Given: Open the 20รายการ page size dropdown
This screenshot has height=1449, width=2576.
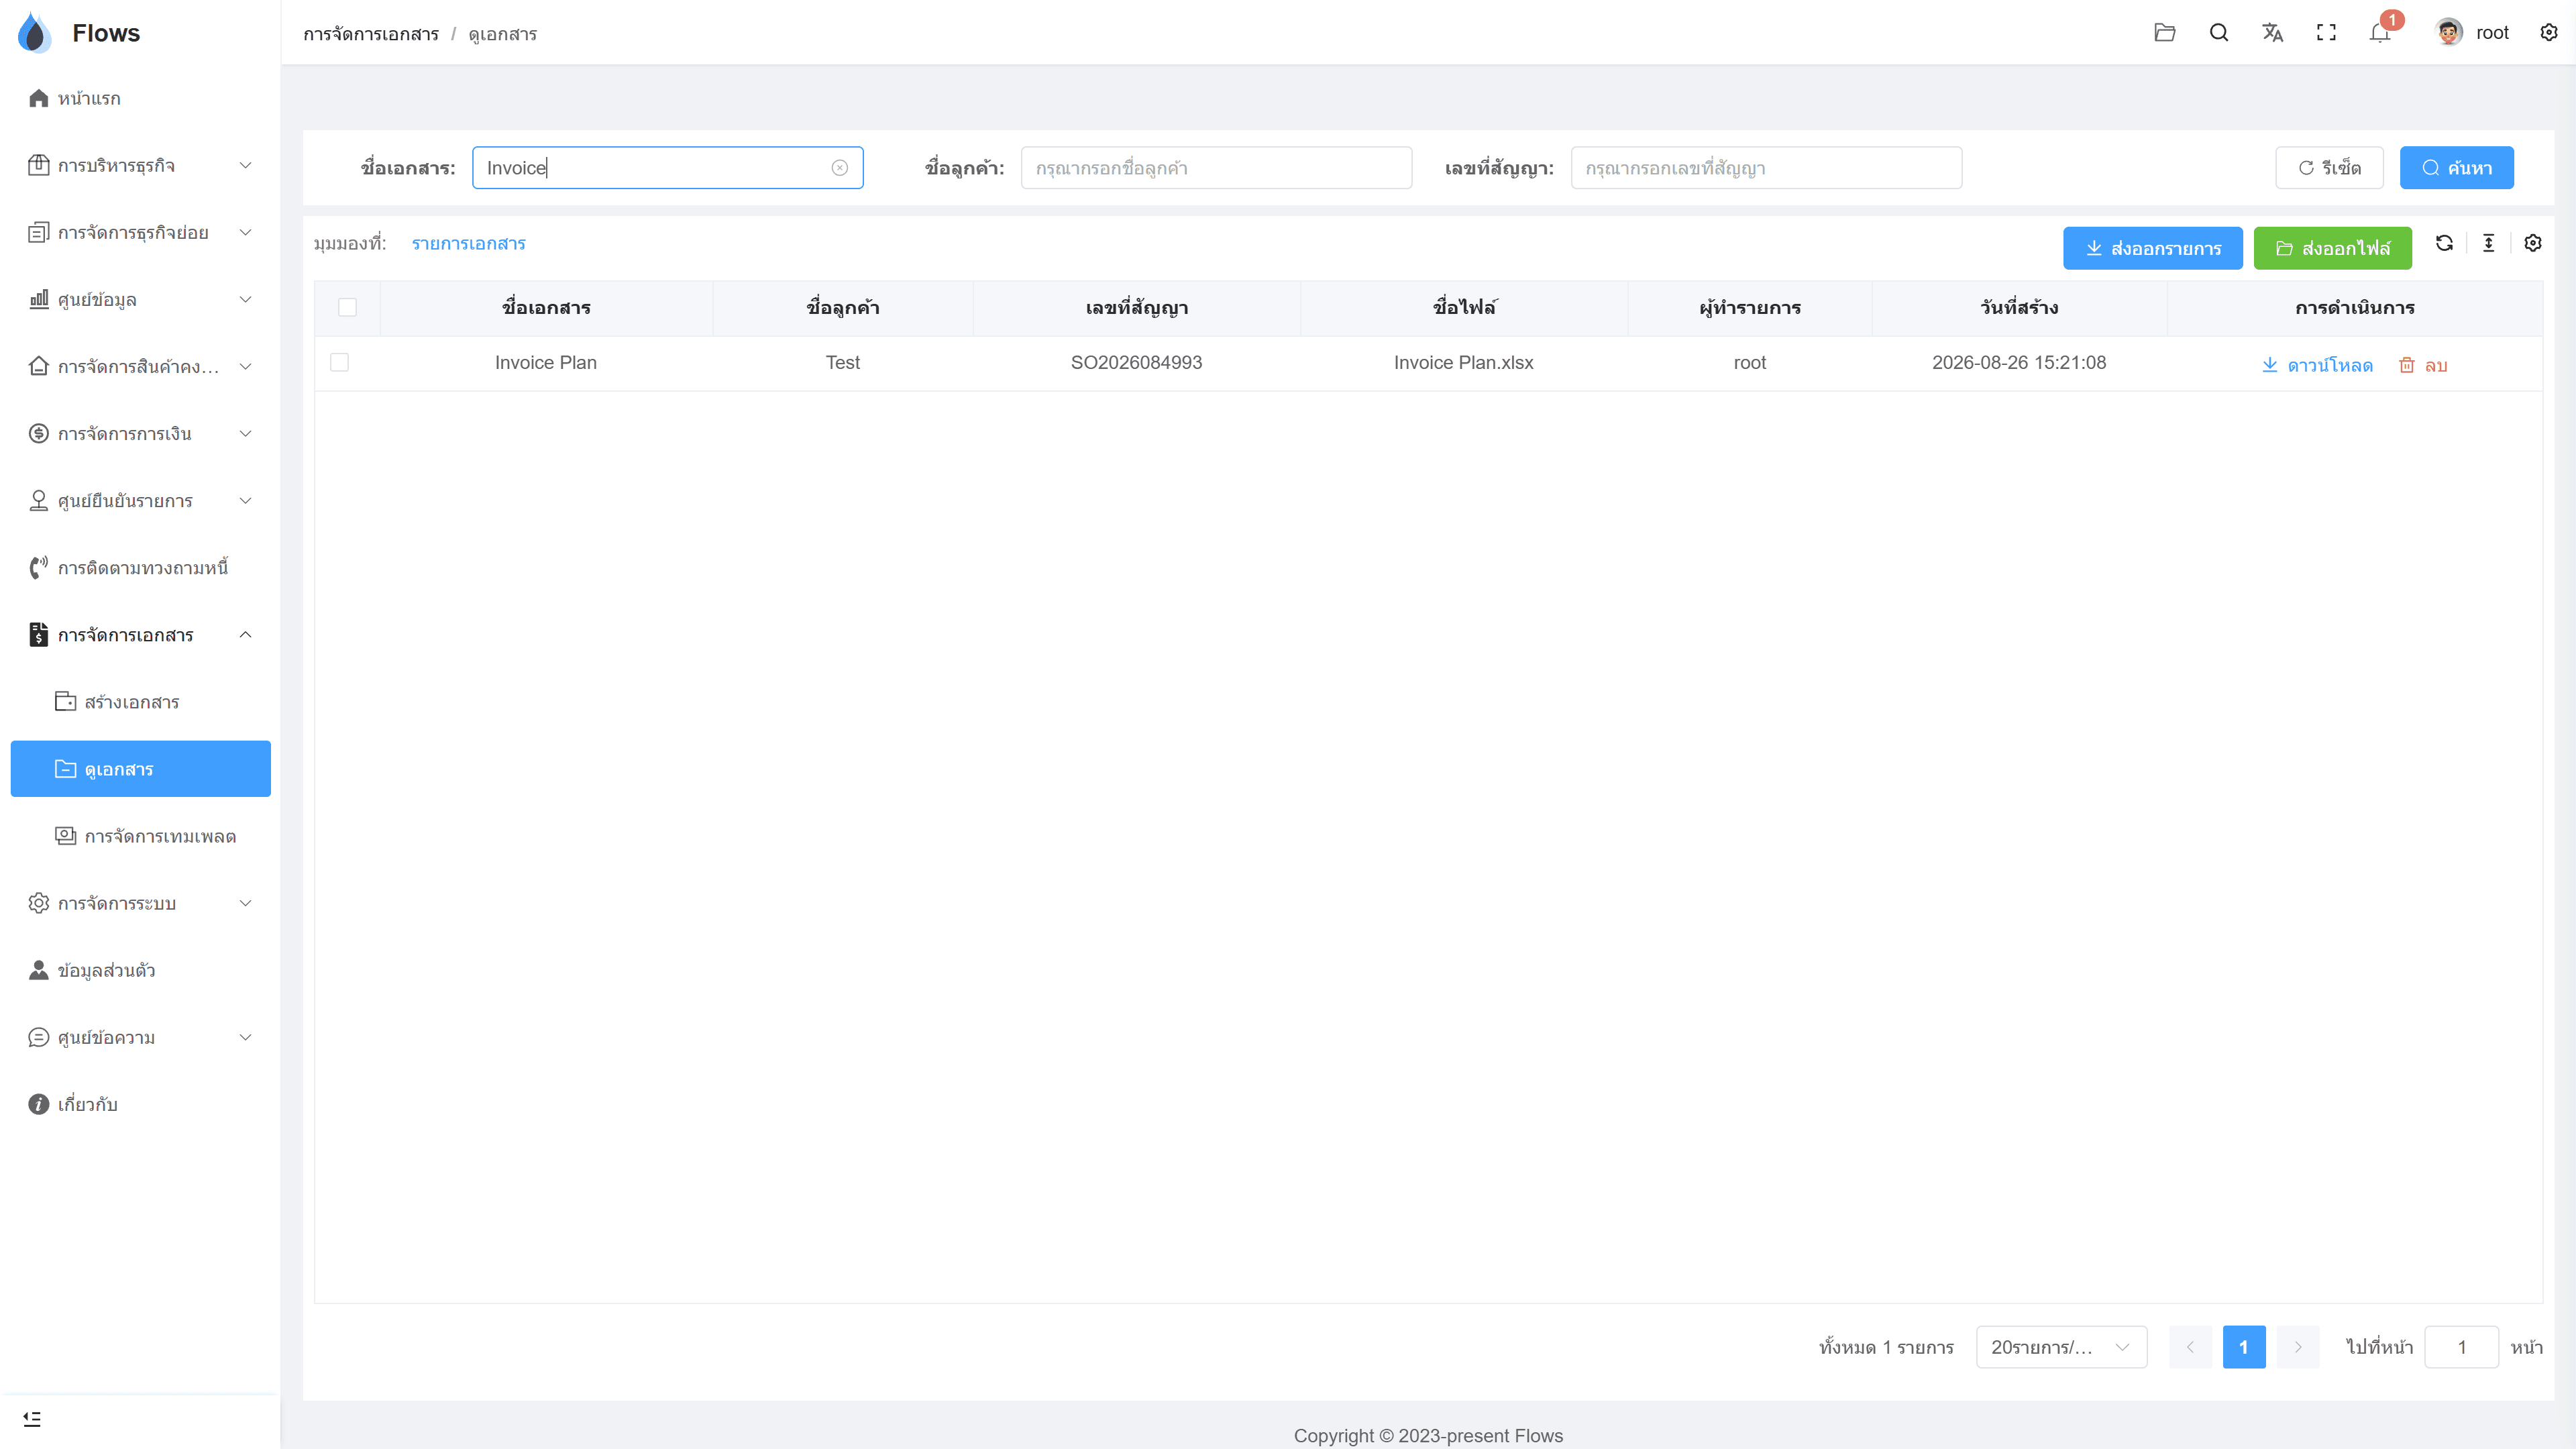Looking at the screenshot, I should (x=2061, y=1347).
